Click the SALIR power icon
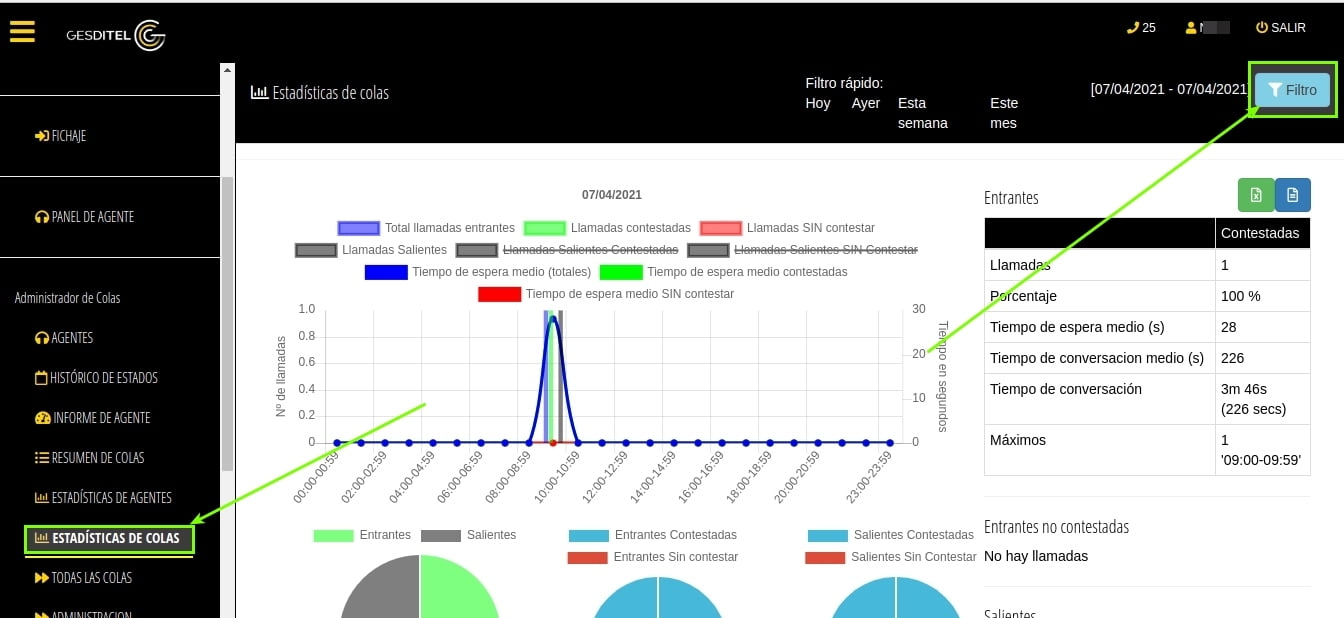 click(x=1262, y=28)
